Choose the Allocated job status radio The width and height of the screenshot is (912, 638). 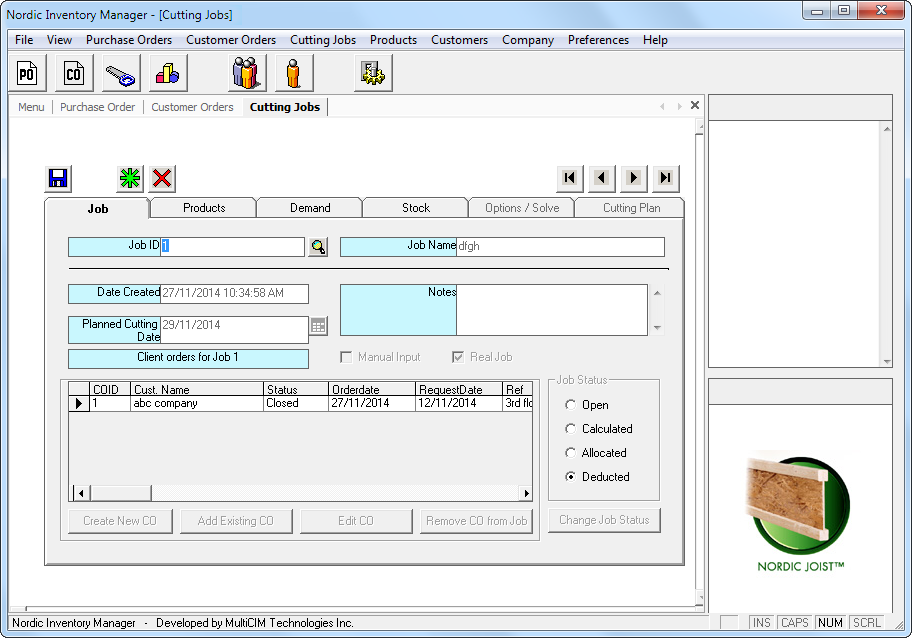tap(571, 453)
